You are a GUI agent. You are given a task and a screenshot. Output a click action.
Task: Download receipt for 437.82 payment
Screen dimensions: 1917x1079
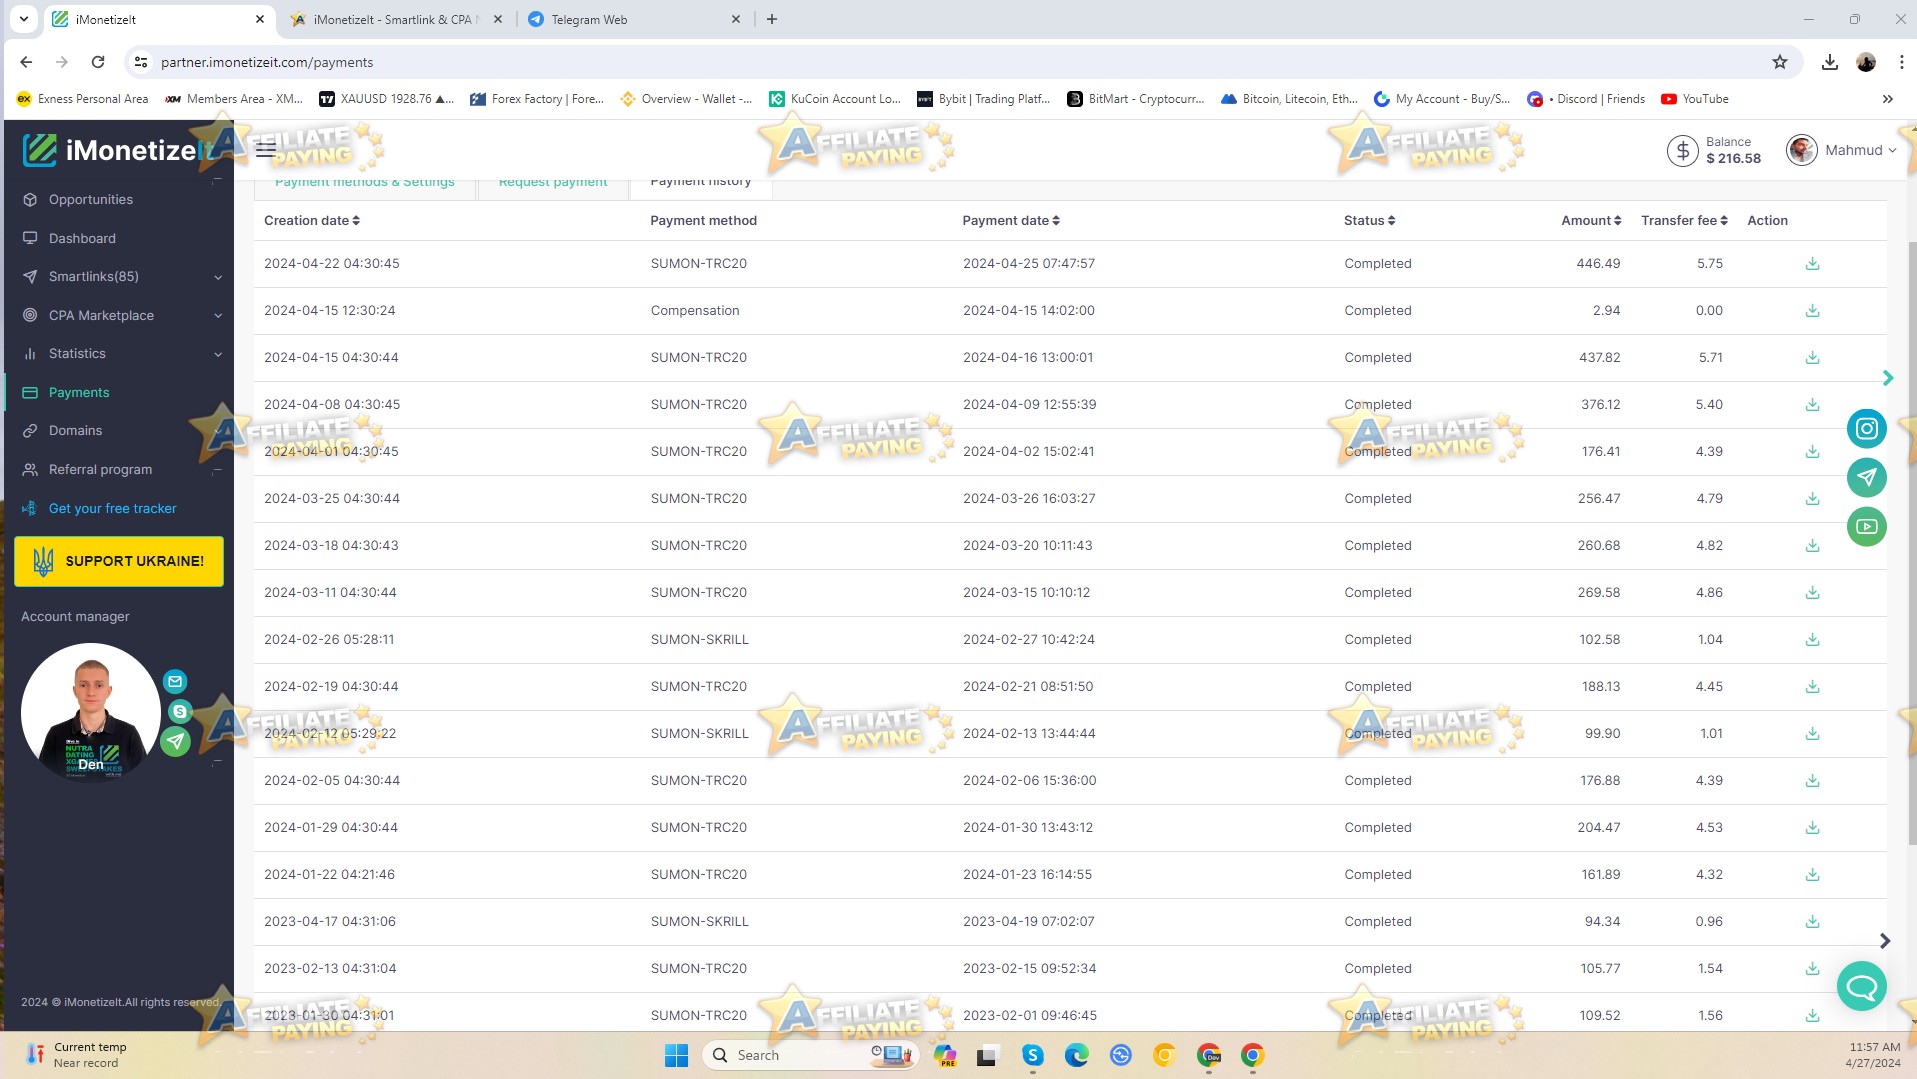click(1812, 358)
